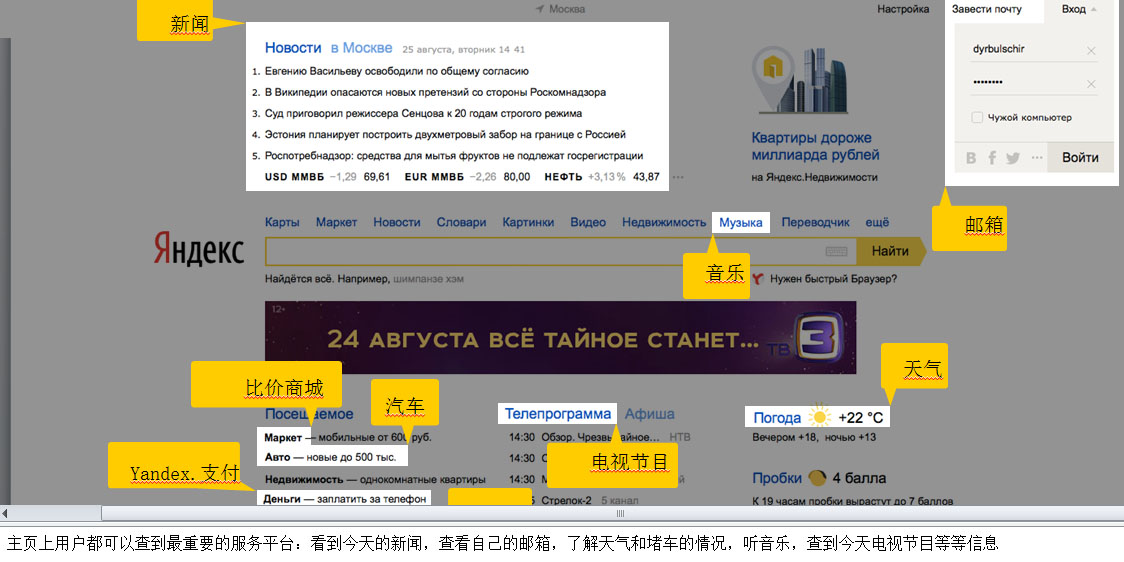Open Видео service
Image resolution: width=1124 pixels, height=562 pixels.
588,222
